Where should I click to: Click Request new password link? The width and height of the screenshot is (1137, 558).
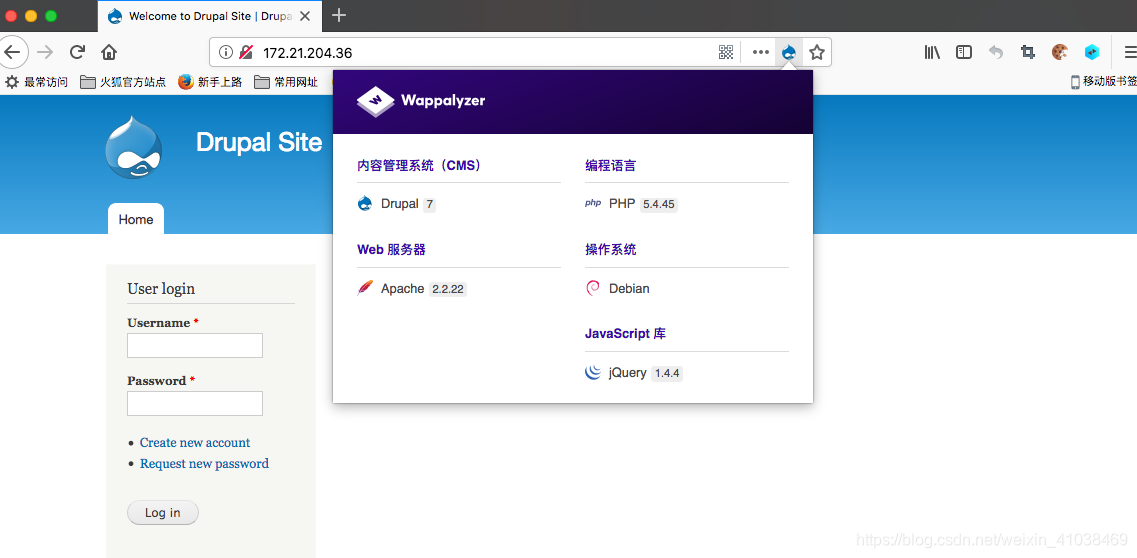[204, 463]
